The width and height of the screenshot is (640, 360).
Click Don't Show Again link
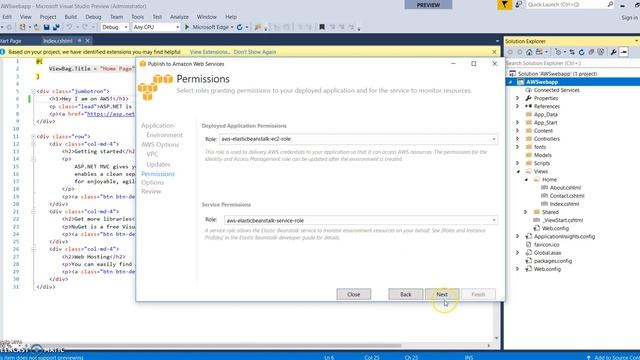(255, 52)
